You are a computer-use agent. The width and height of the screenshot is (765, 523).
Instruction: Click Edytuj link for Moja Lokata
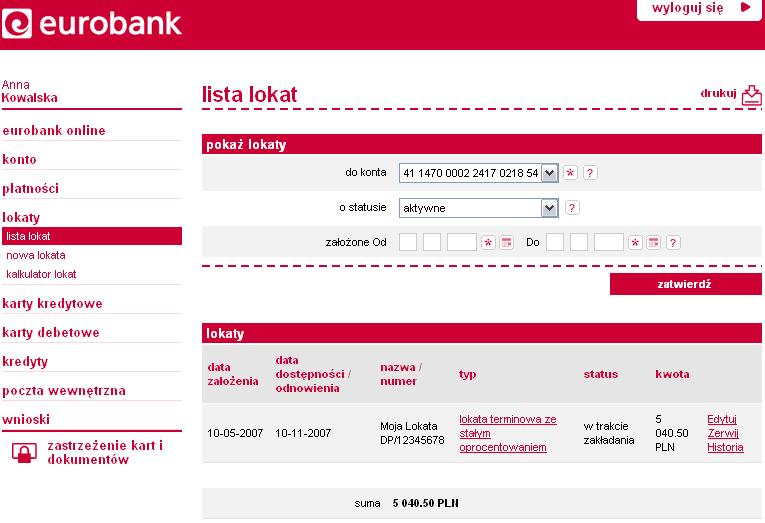(x=722, y=419)
